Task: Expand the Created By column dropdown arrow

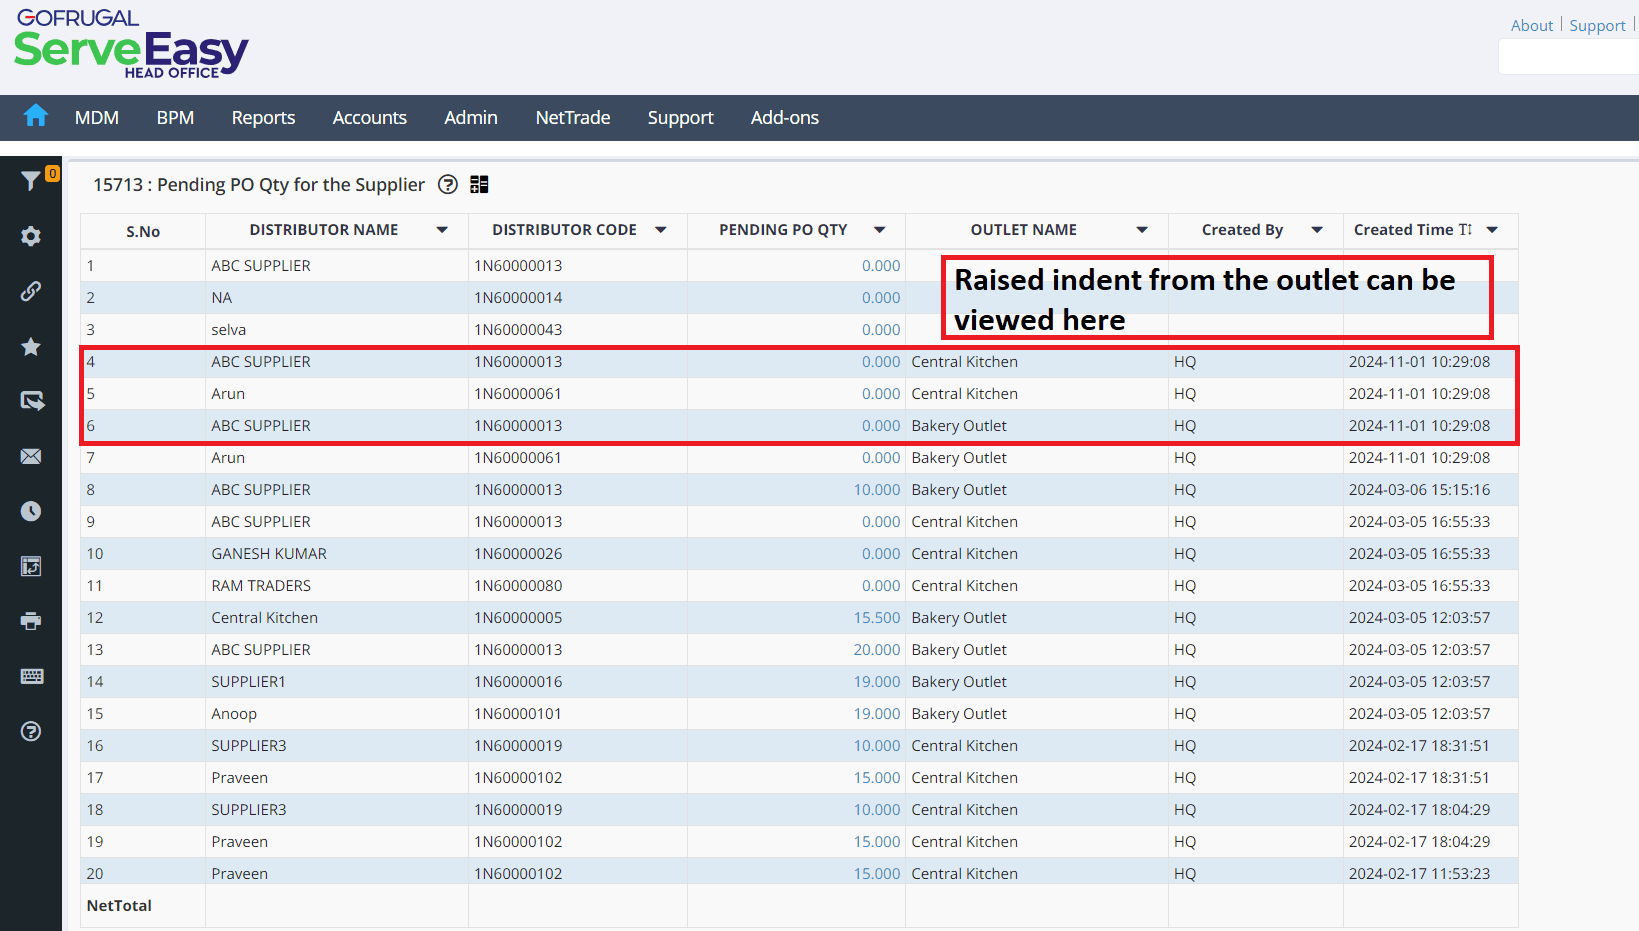Action: [x=1317, y=230]
